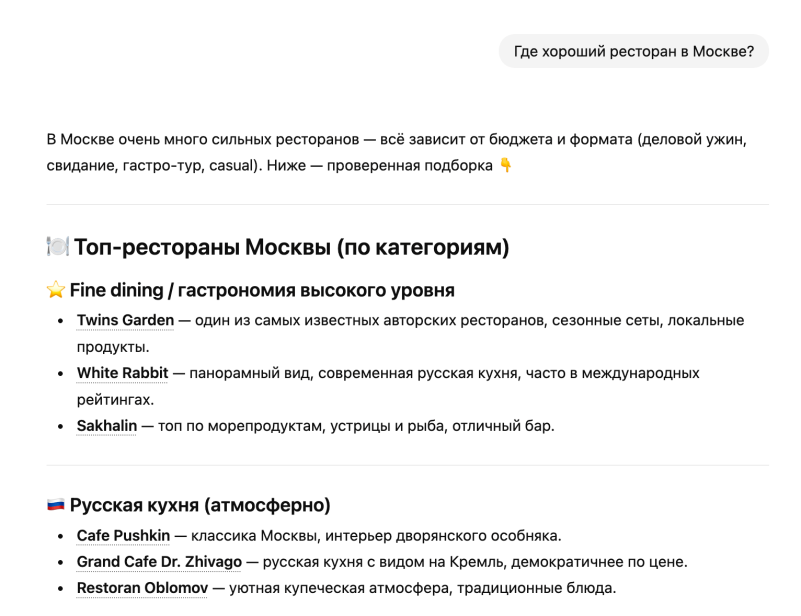Click the Русская кухня (атмосферно) heading

pyautogui.click(x=200, y=505)
